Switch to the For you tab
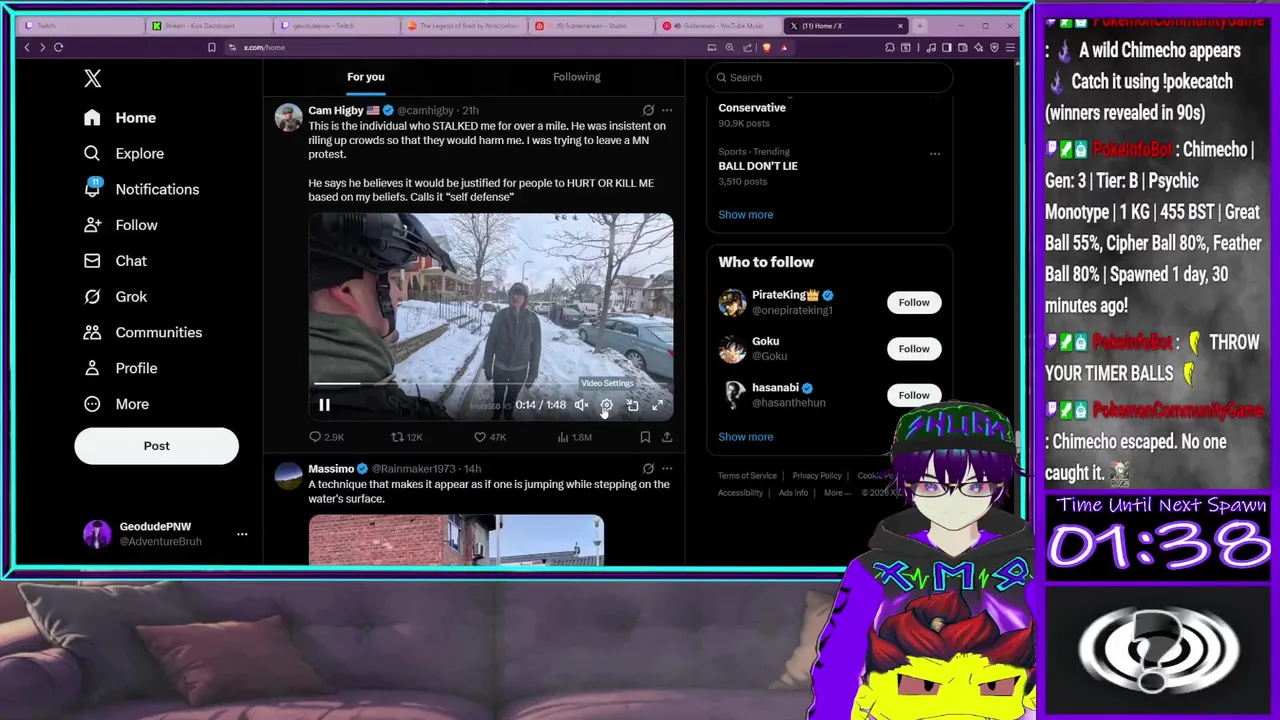The image size is (1280, 720). point(366,77)
